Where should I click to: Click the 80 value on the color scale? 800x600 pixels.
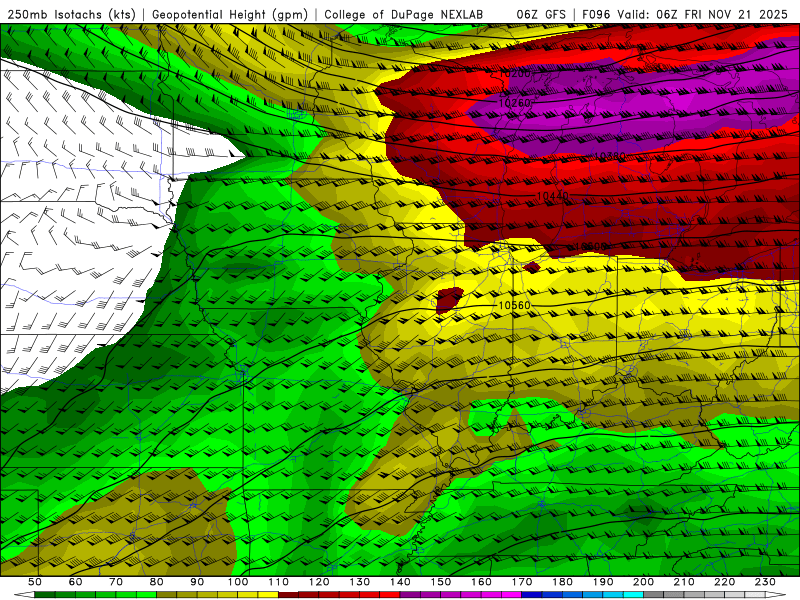pos(156,582)
